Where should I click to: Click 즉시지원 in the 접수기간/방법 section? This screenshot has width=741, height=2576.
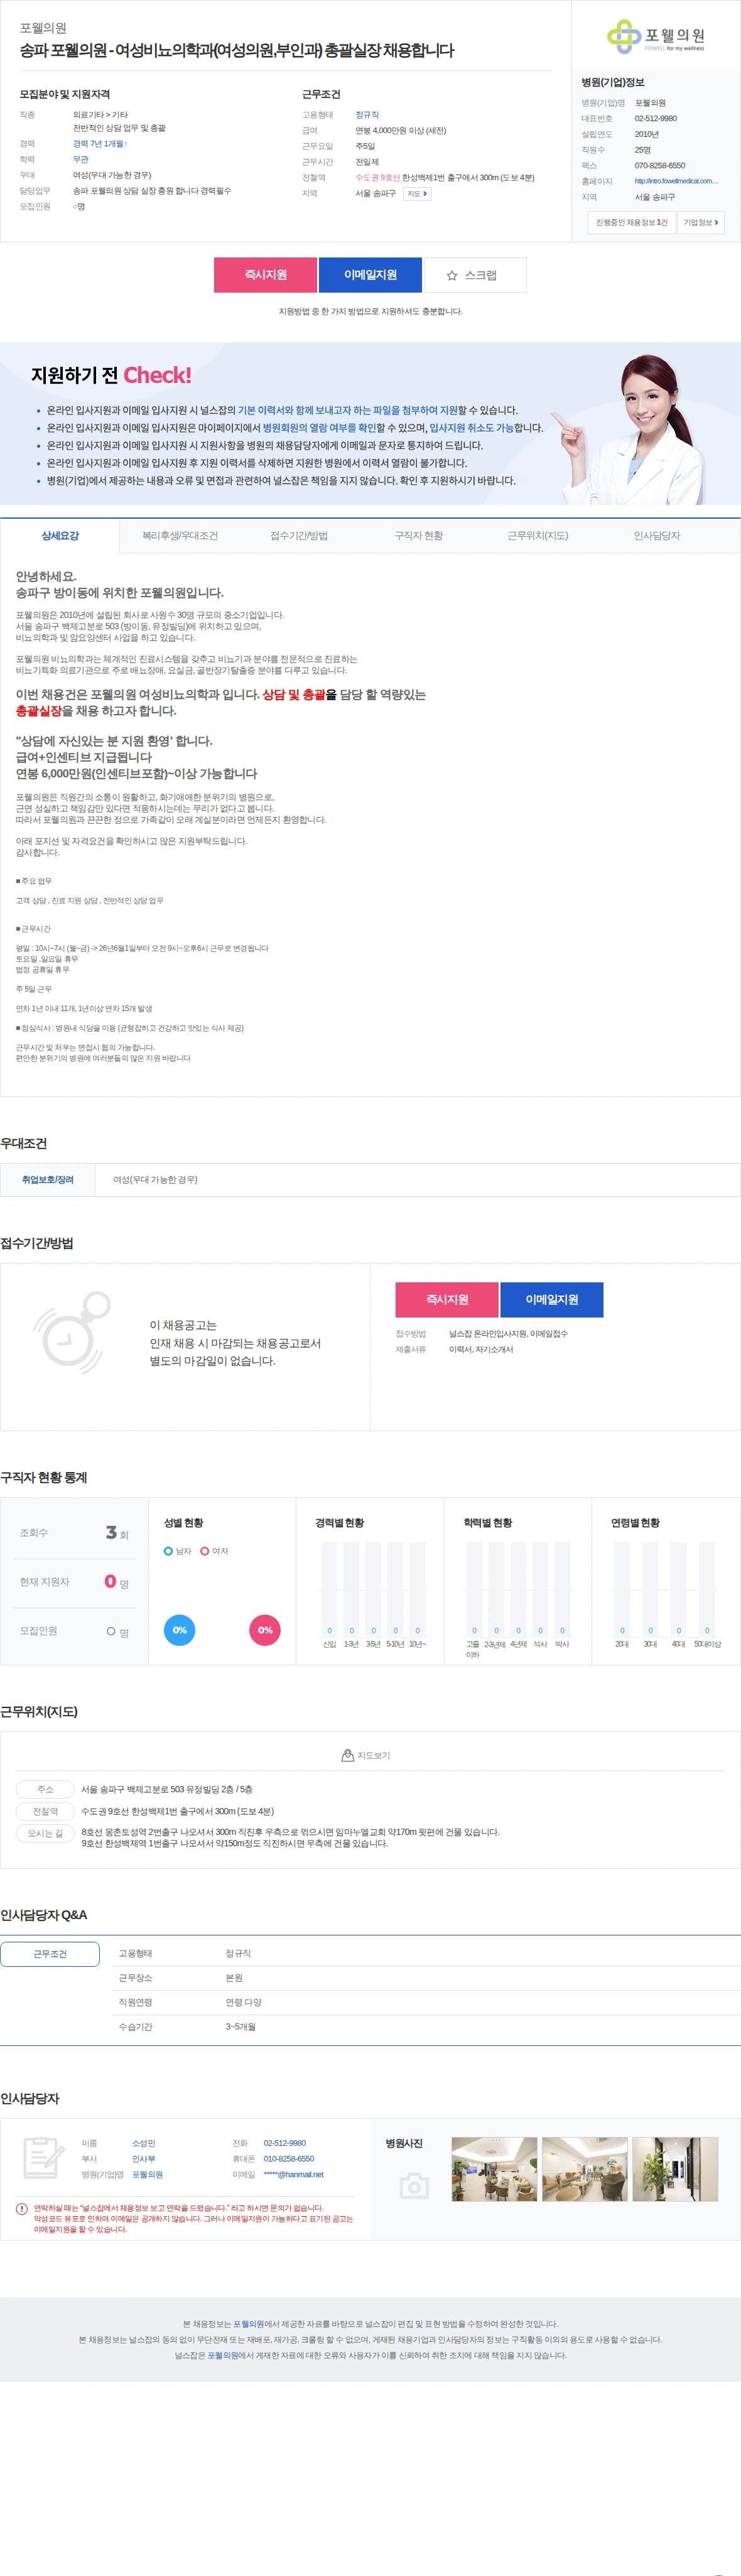click(x=447, y=1299)
